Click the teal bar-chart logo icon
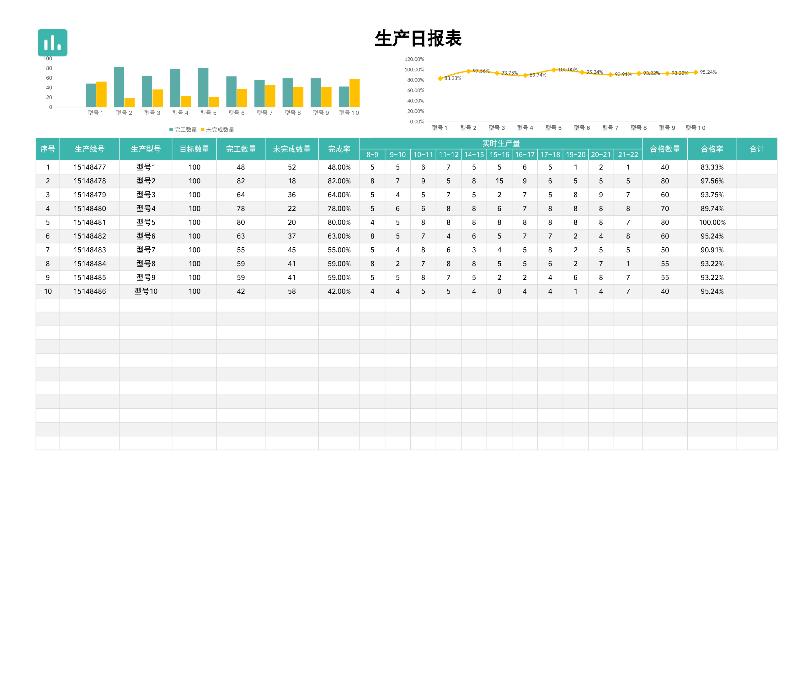Image resolution: width=800 pixels, height=700 pixels. [53, 42]
